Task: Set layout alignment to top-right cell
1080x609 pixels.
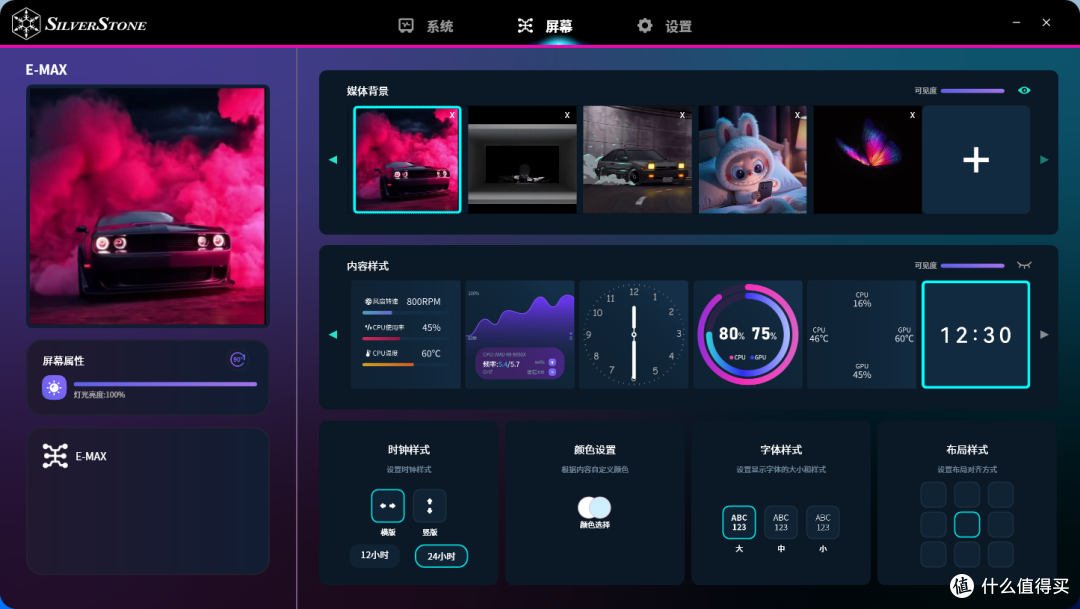Action: (x=1001, y=495)
